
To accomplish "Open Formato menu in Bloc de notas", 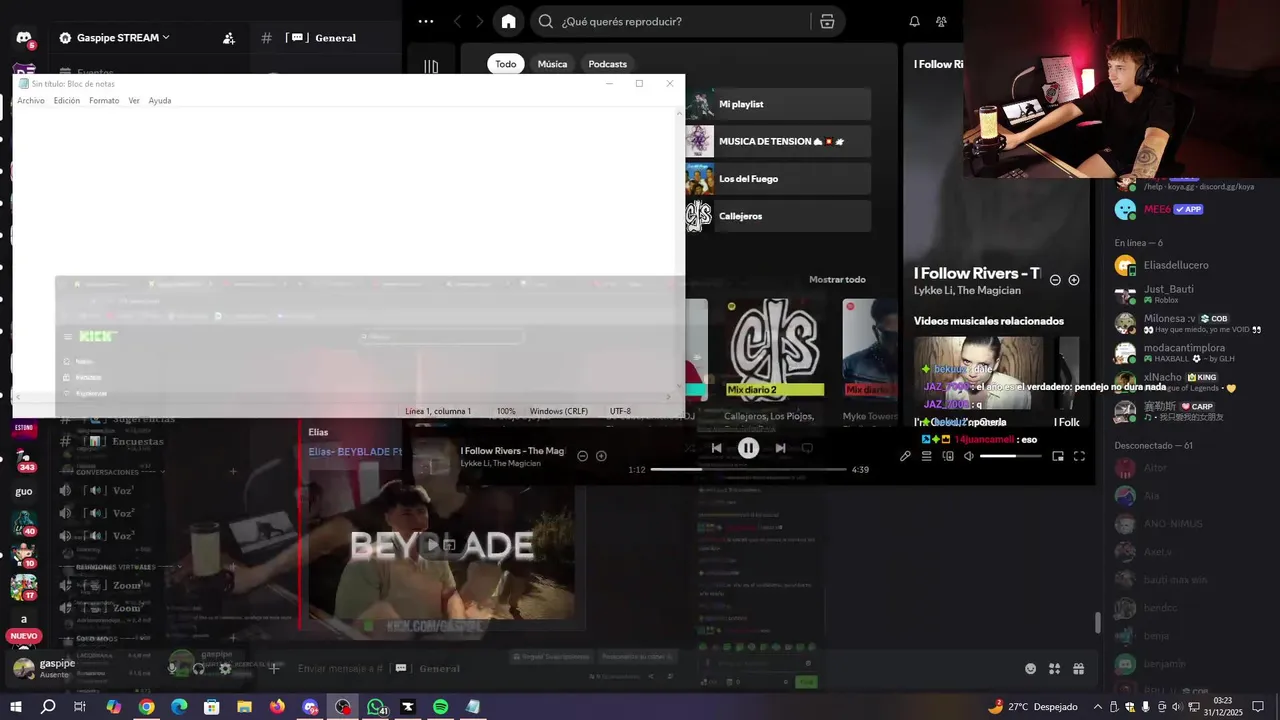I will (x=104, y=100).
